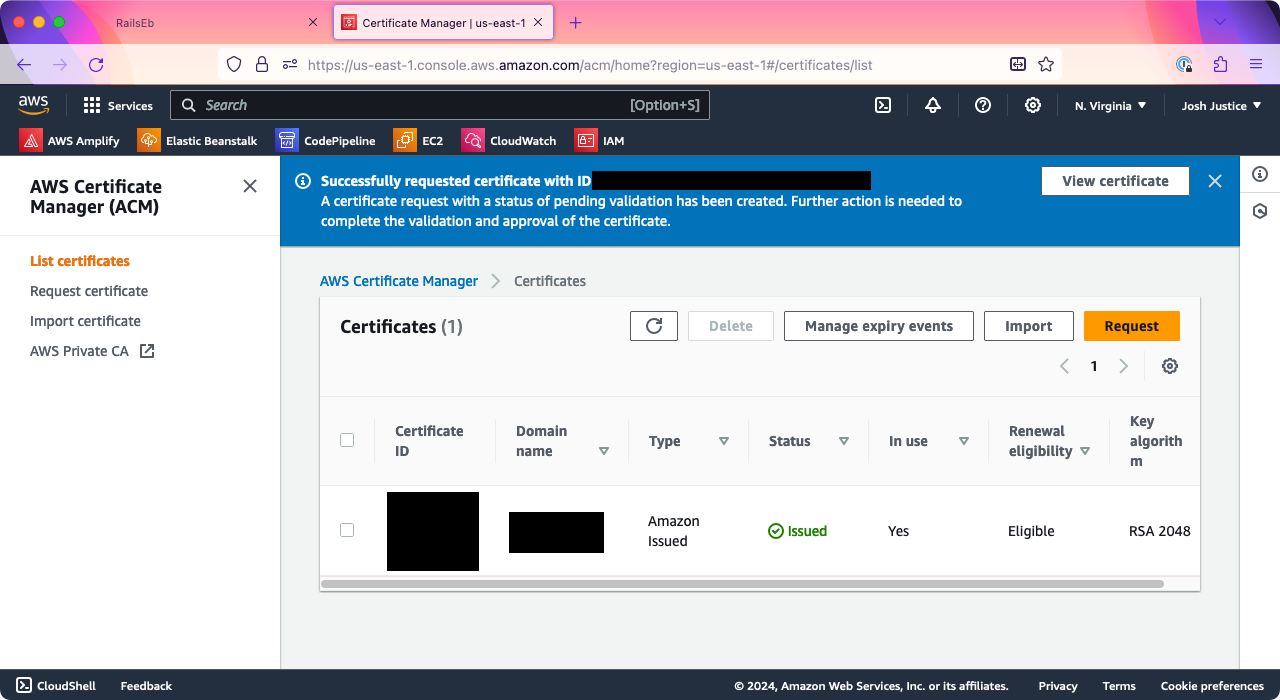Open a new browser tab
Screen dimensions: 1280x700
click(575, 22)
